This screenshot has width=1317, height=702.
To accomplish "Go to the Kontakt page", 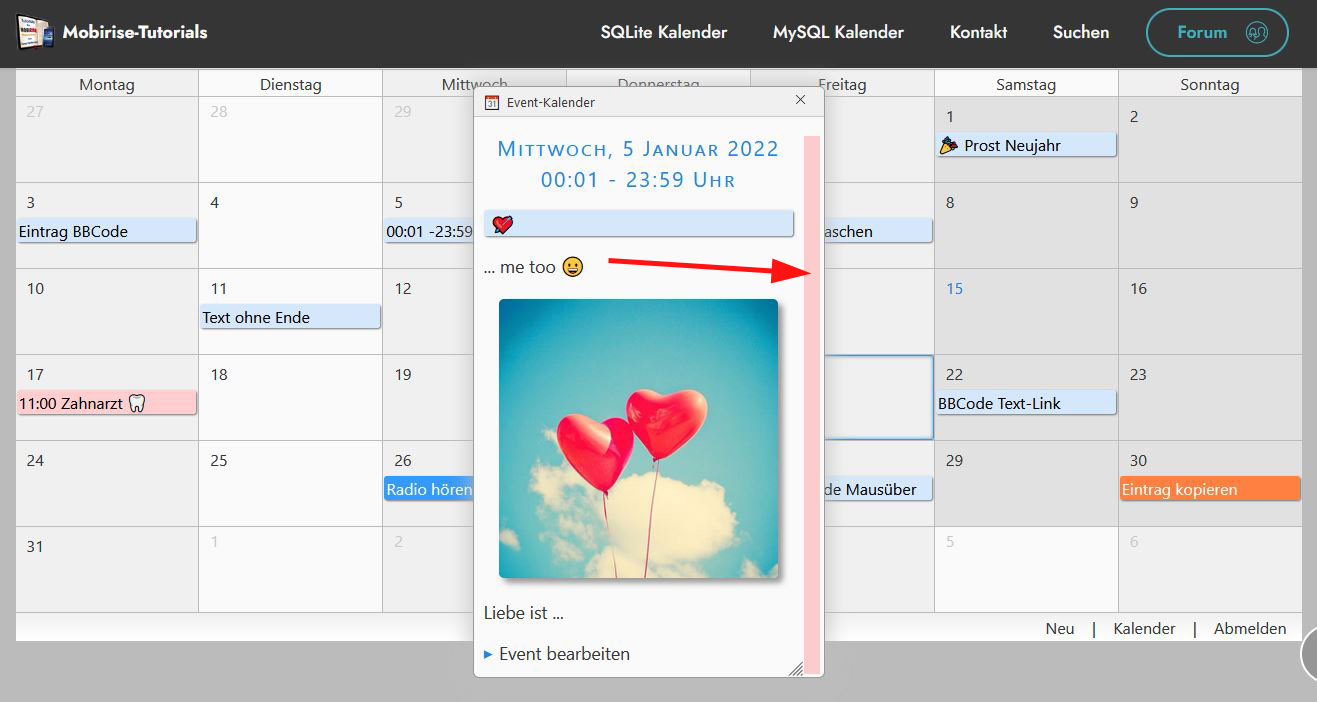I will [x=978, y=32].
